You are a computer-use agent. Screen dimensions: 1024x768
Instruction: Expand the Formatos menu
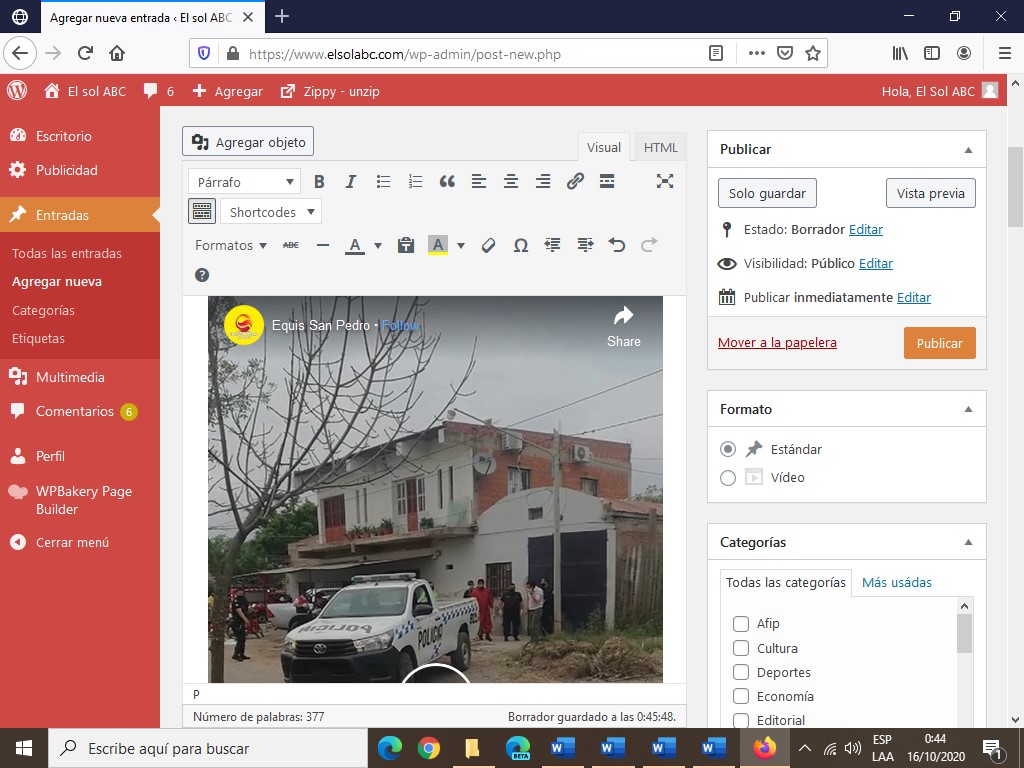[230, 246]
